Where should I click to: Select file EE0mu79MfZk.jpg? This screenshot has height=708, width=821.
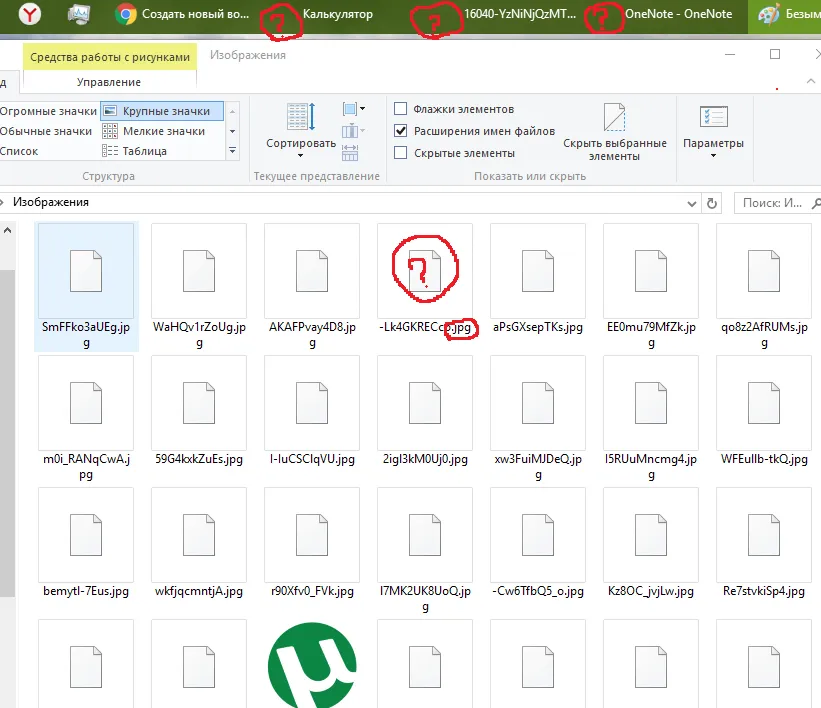[651, 286]
